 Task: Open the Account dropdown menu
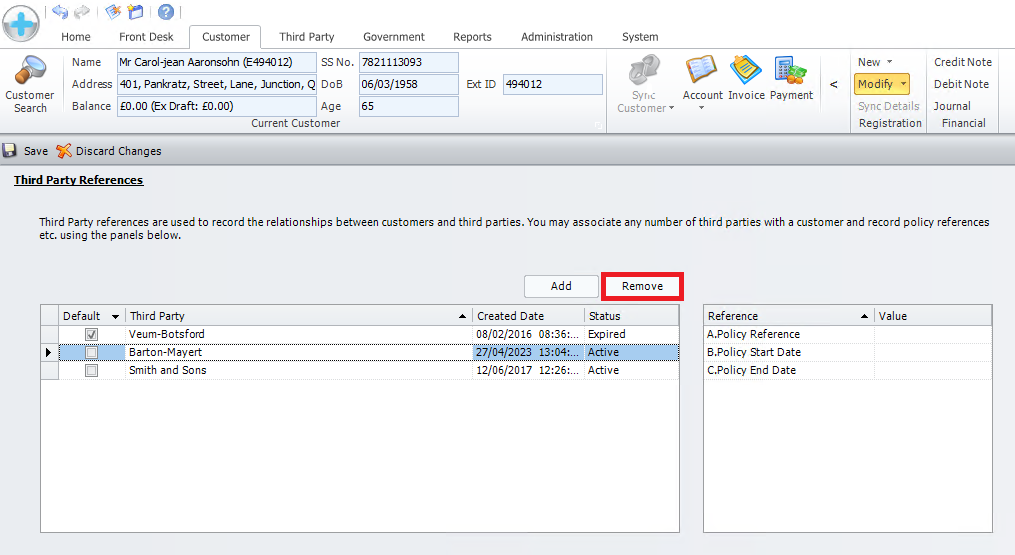pos(702,108)
